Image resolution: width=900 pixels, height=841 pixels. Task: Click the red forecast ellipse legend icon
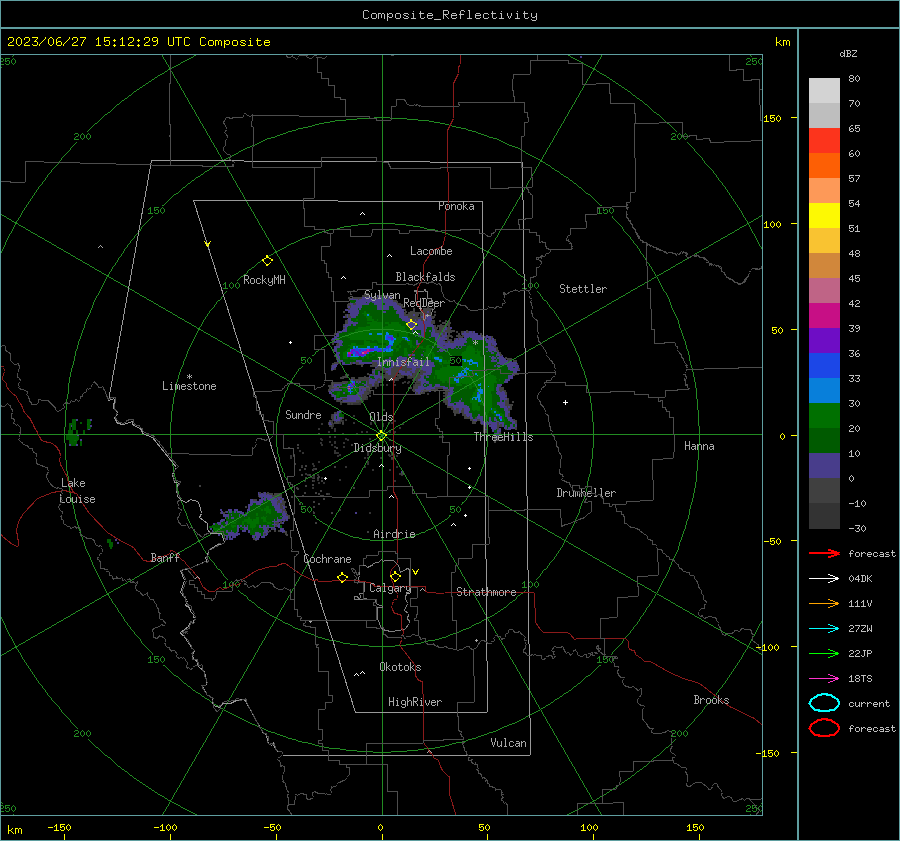pyautogui.click(x=824, y=728)
